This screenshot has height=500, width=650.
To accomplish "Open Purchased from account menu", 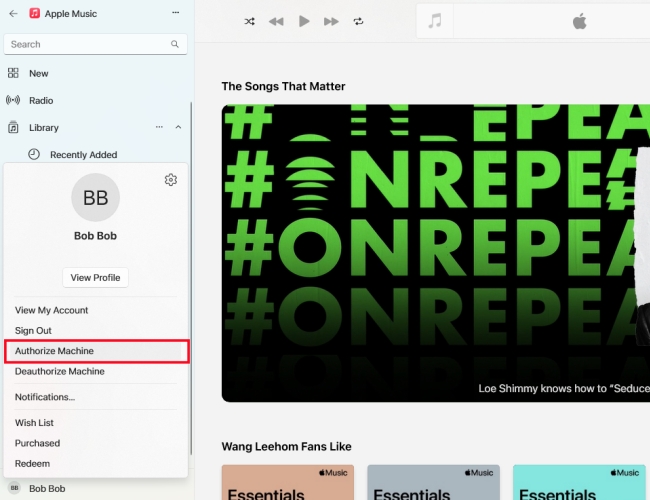I will tap(37, 443).
